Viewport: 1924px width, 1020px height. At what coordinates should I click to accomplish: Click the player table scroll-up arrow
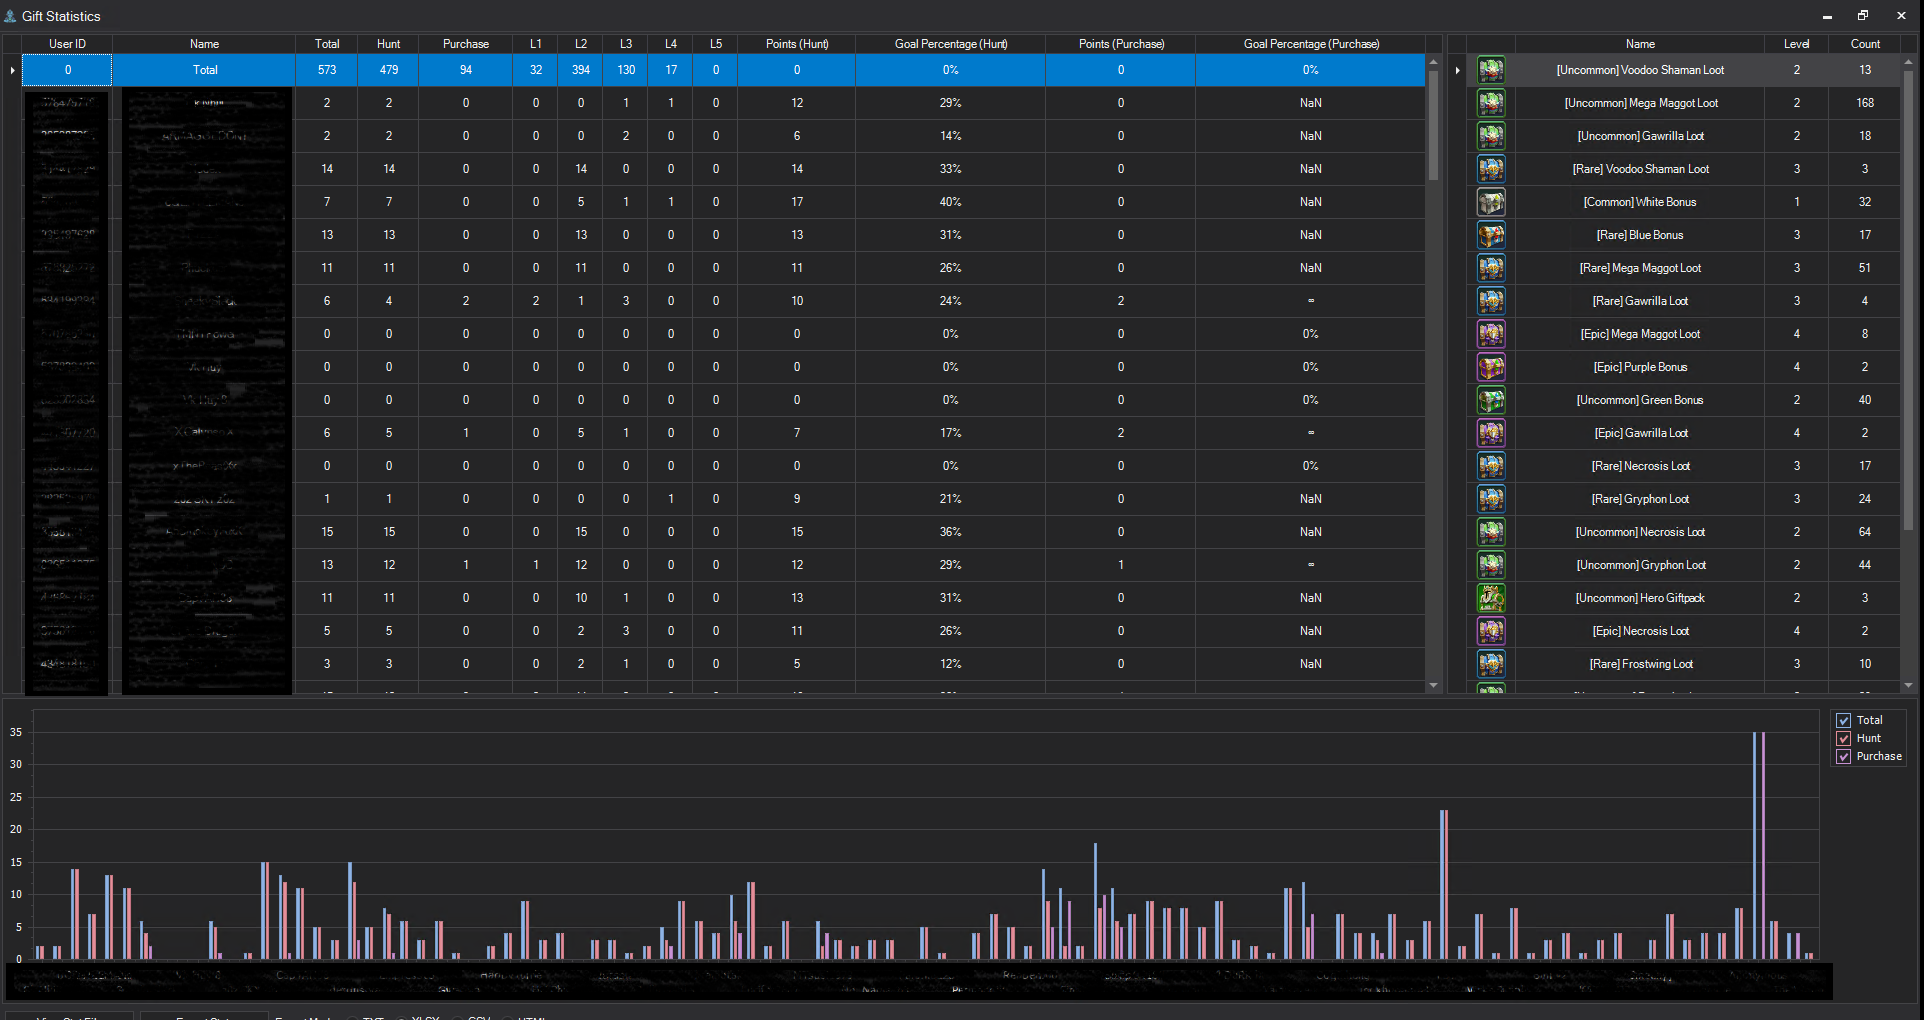[1433, 62]
